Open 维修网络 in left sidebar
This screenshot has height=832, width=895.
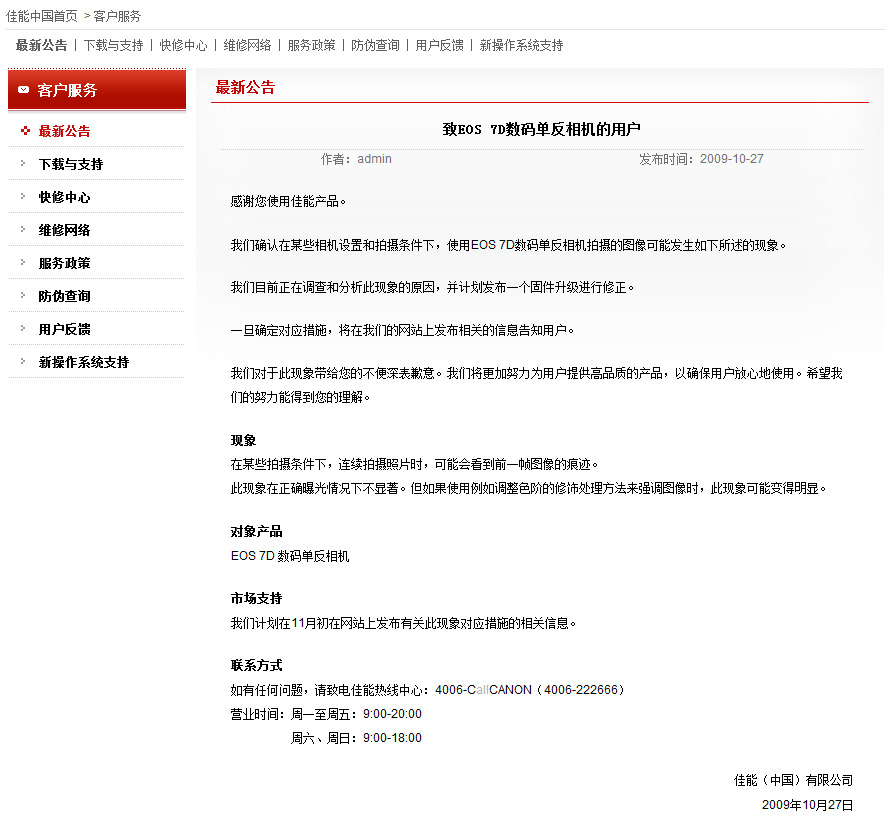tap(64, 230)
